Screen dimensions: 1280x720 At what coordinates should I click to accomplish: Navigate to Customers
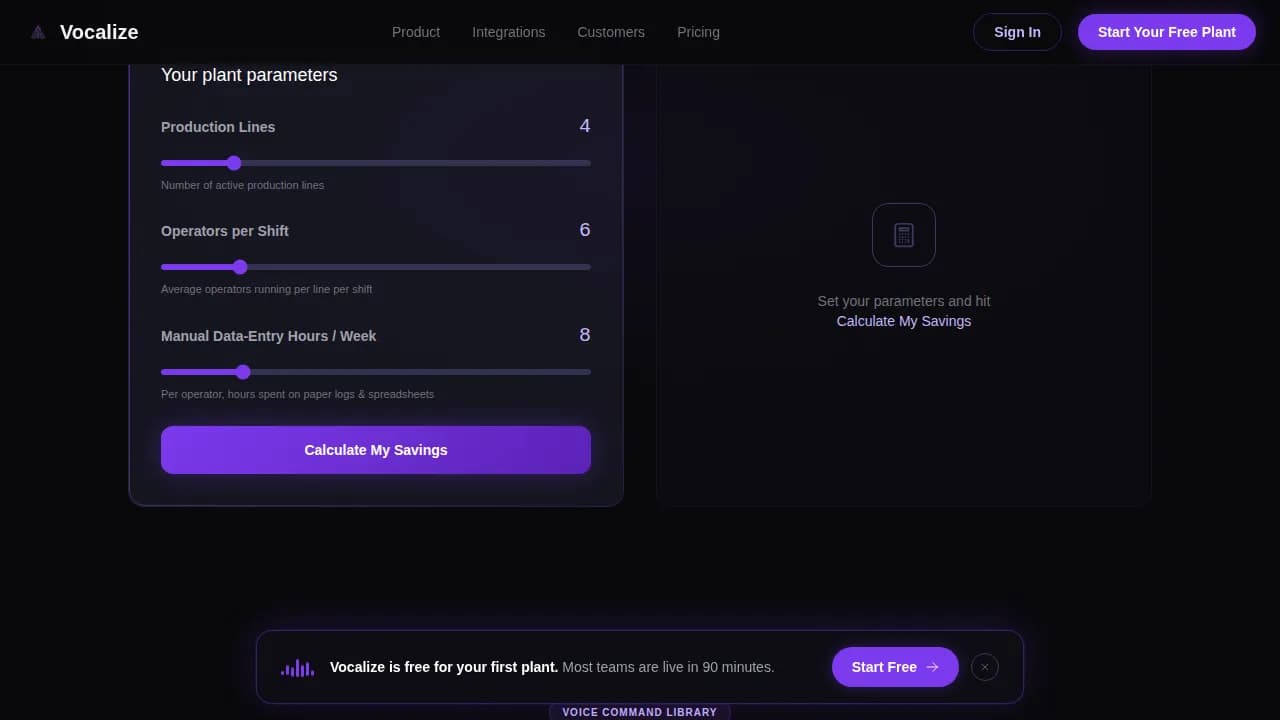611,32
